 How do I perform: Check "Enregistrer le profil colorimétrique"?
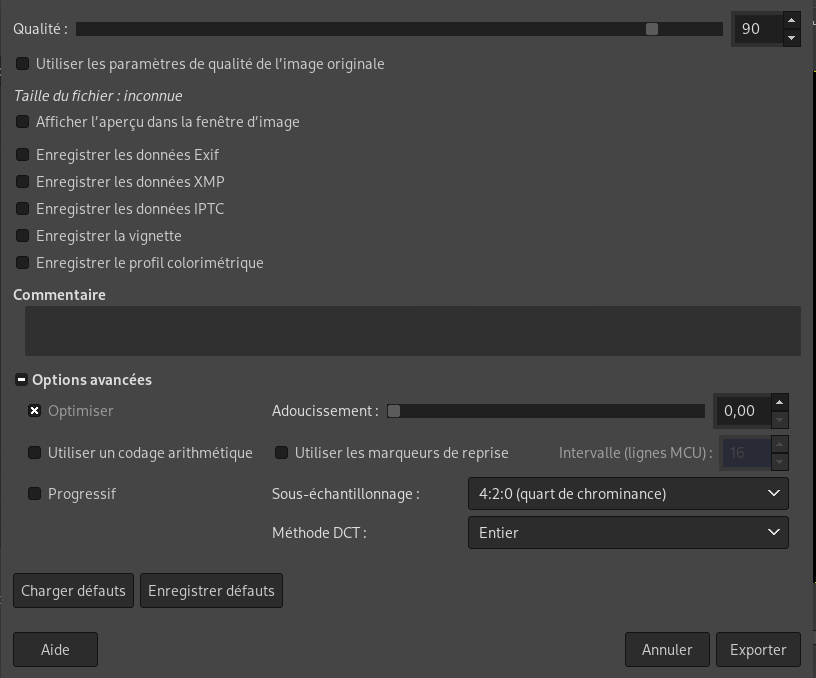(21, 262)
